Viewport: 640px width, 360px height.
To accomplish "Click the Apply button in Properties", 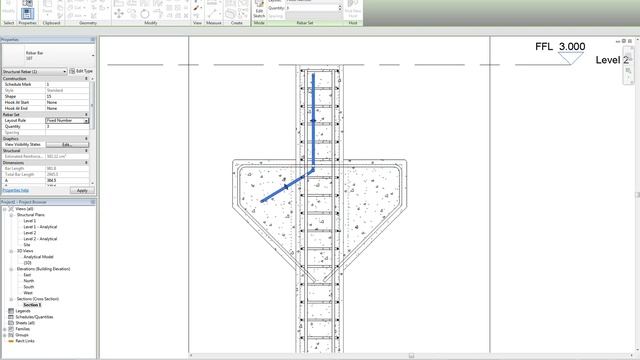I will (82, 191).
